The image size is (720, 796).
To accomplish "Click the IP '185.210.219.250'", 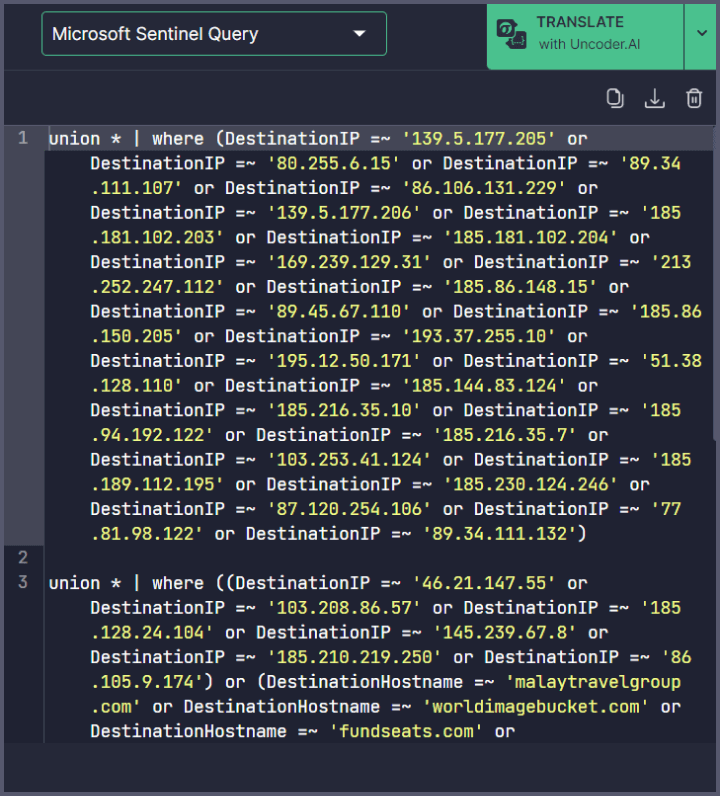I will coord(339,658).
